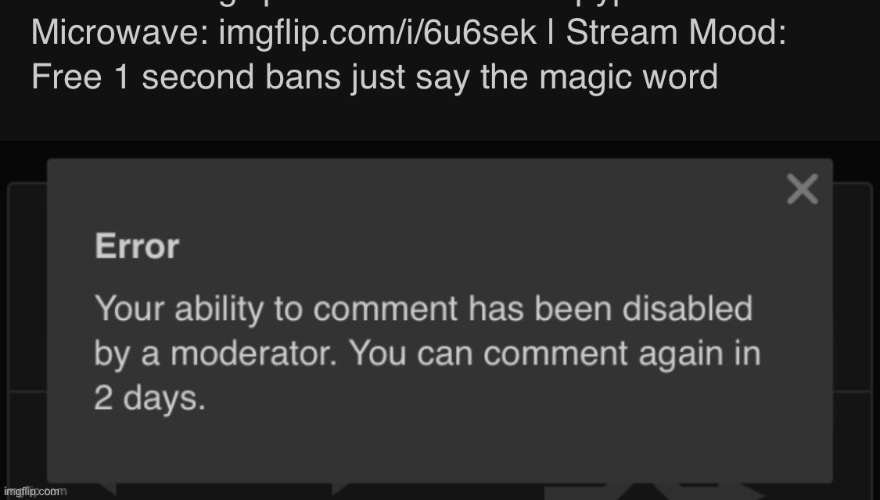Click the 'comment has been disabled' message text

coord(533,309)
